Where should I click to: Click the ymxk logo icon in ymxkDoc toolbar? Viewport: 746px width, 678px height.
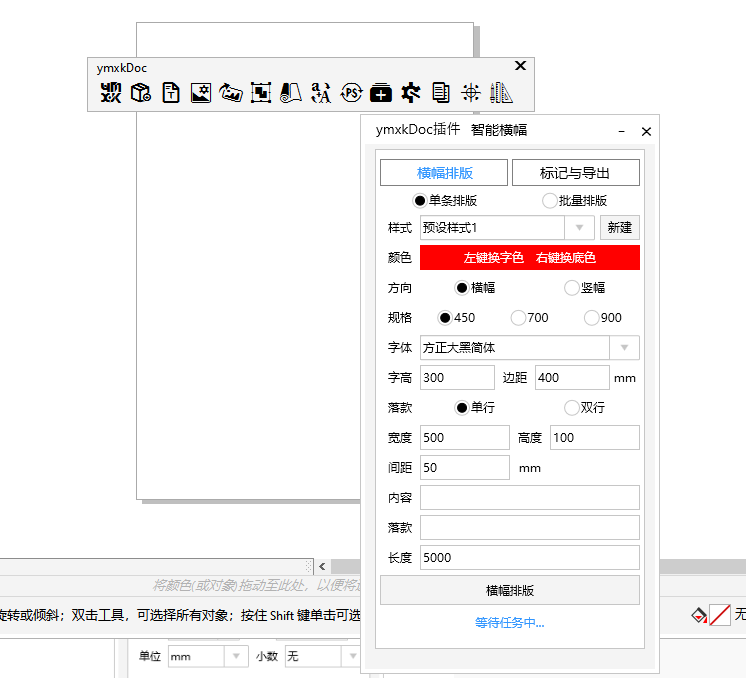(x=110, y=92)
